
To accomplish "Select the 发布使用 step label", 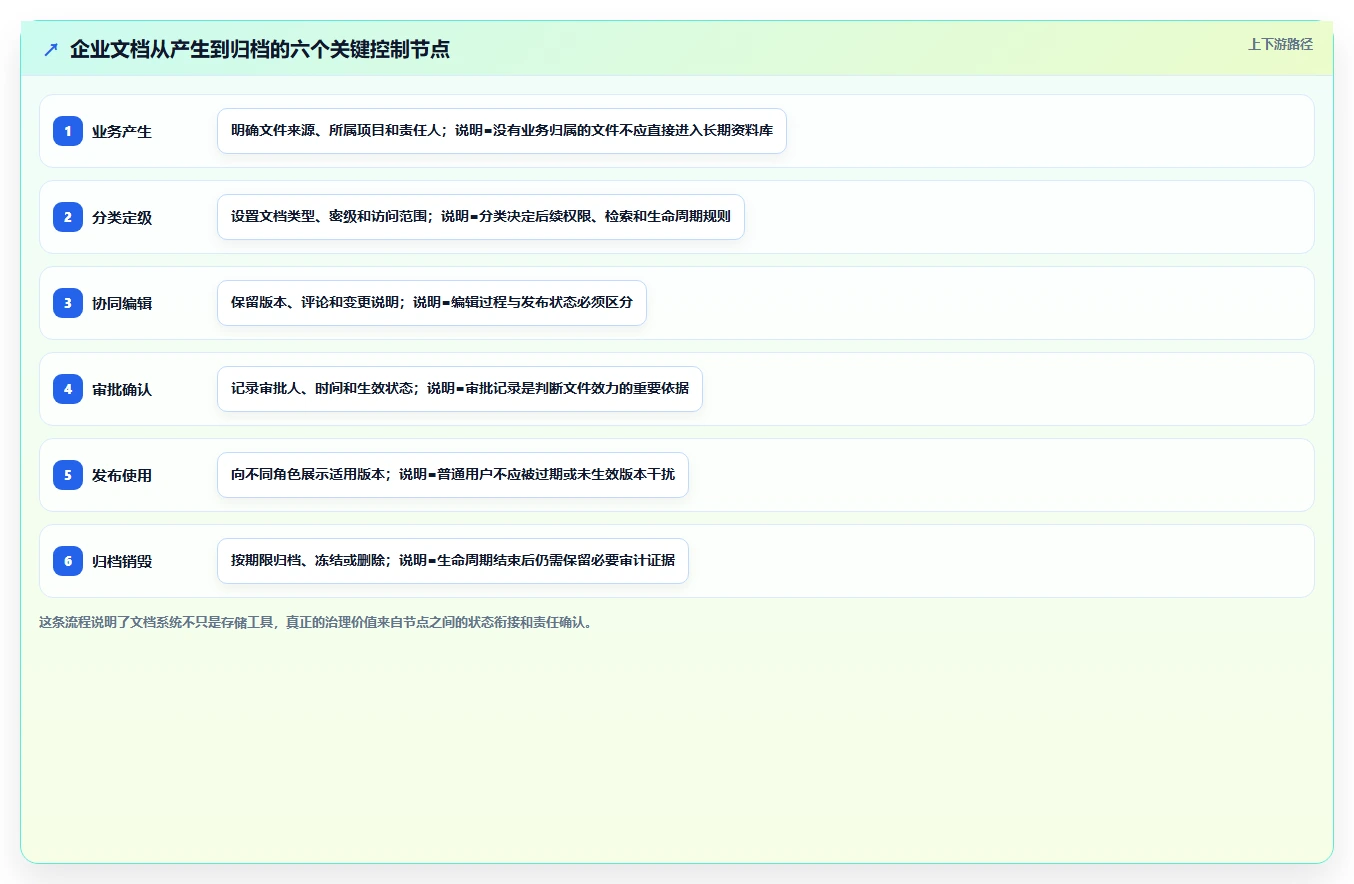I will (122, 475).
